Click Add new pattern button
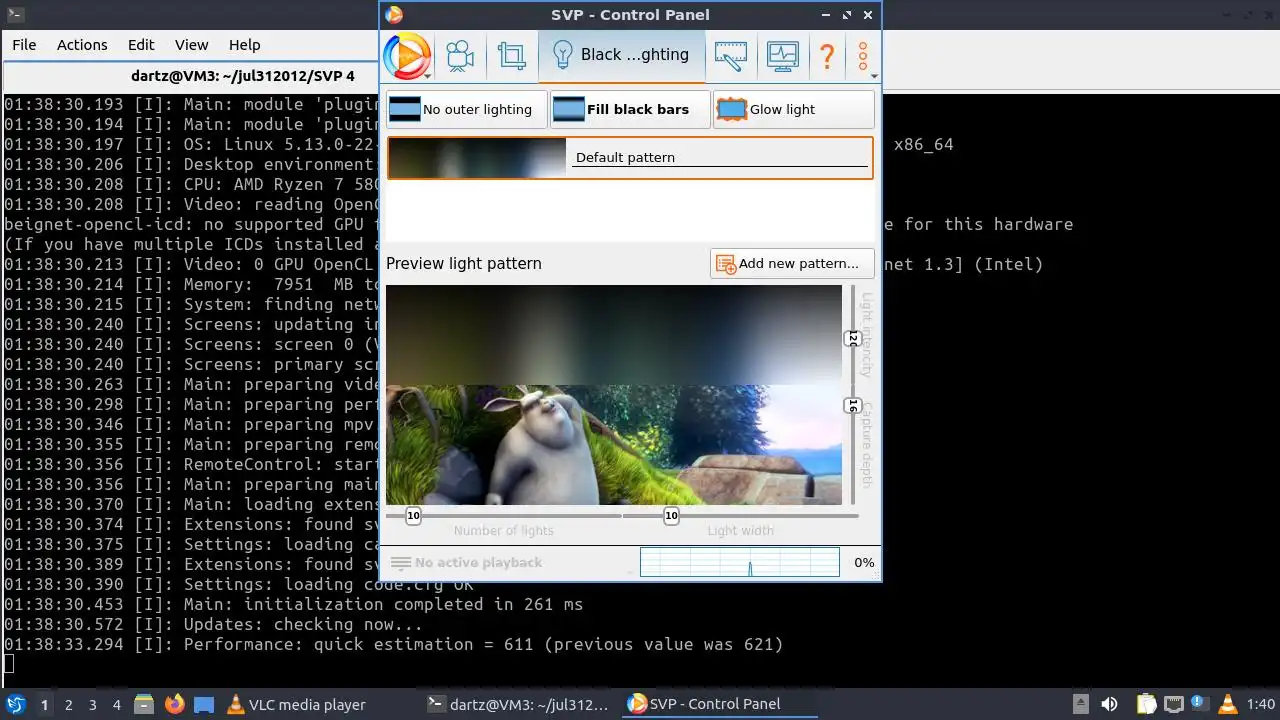Image resolution: width=1280 pixels, height=720 pixels. coord(792,264)
